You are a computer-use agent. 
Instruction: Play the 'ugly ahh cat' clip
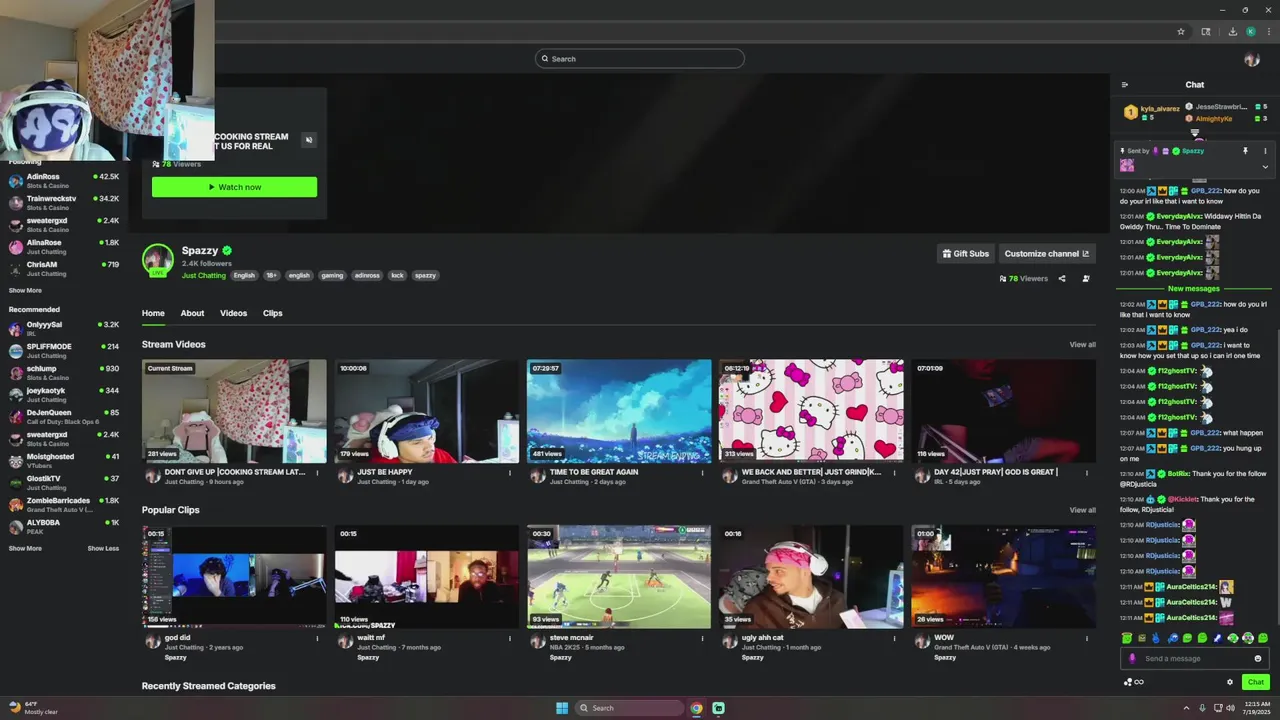coord(811,577)
